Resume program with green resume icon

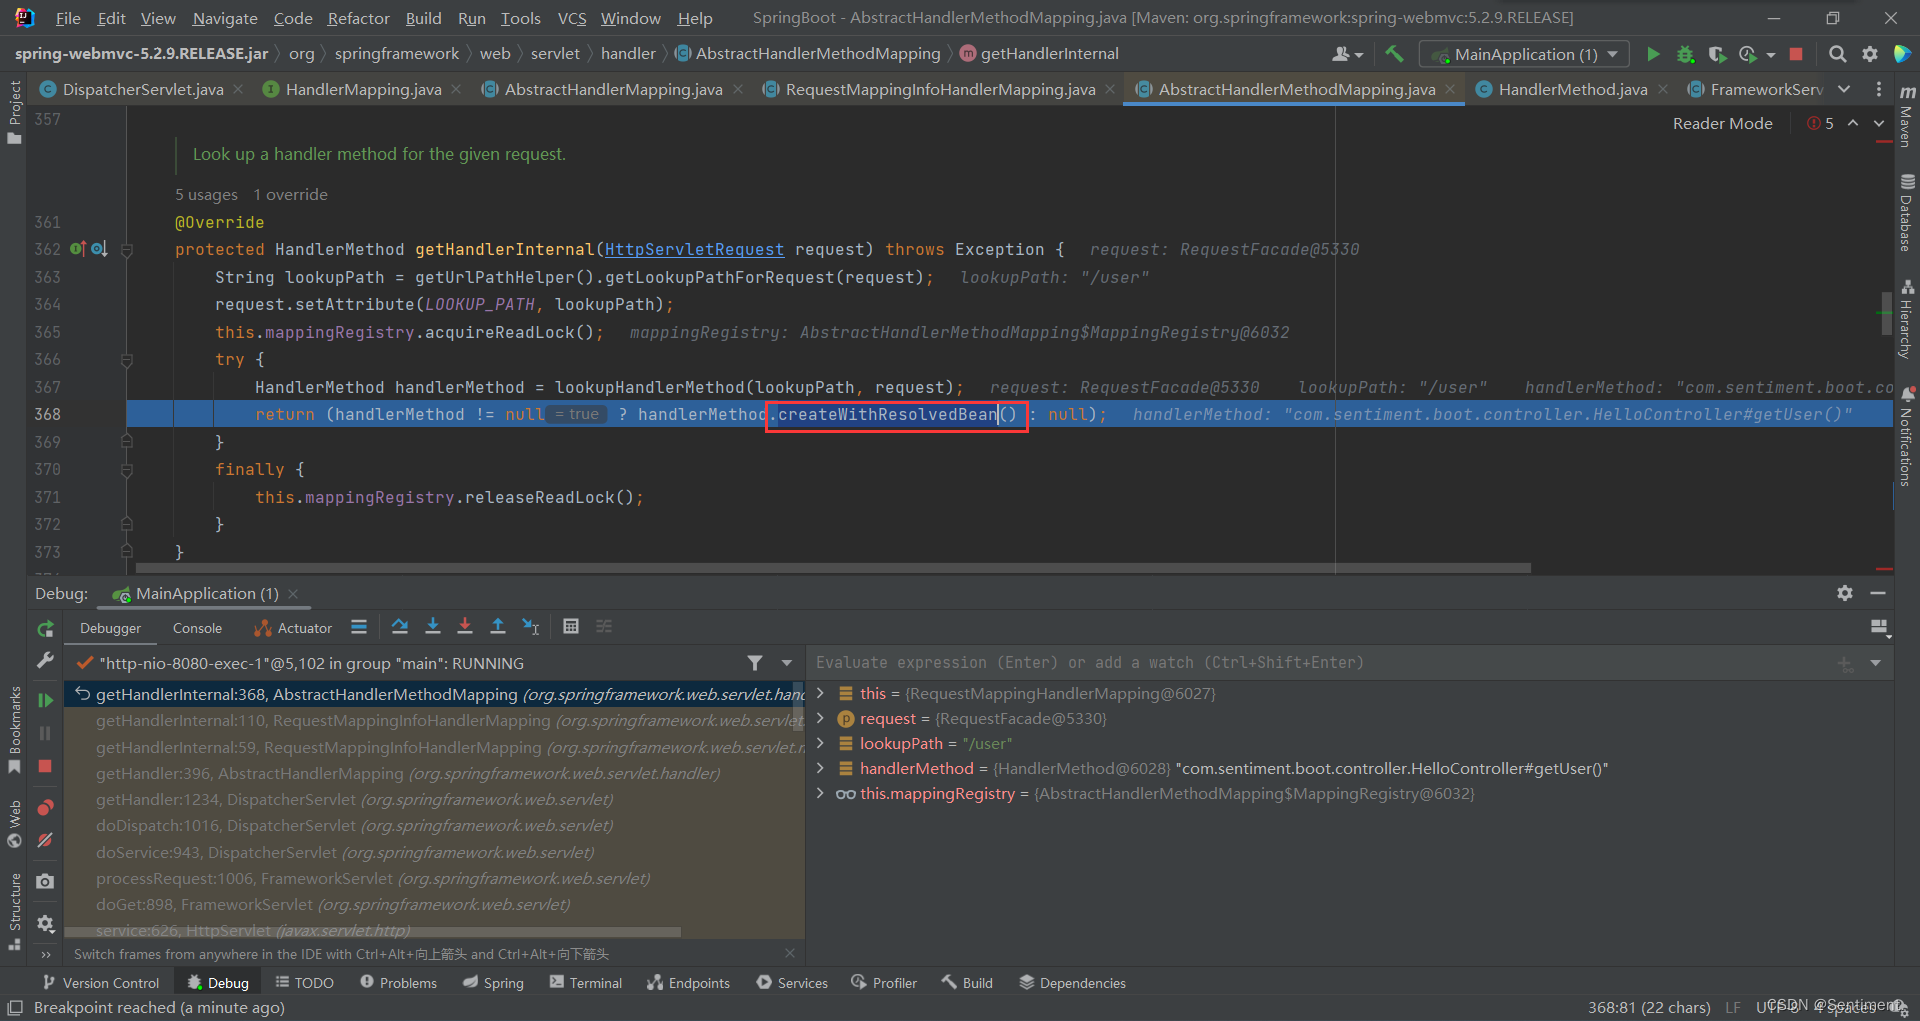point(45,700)
